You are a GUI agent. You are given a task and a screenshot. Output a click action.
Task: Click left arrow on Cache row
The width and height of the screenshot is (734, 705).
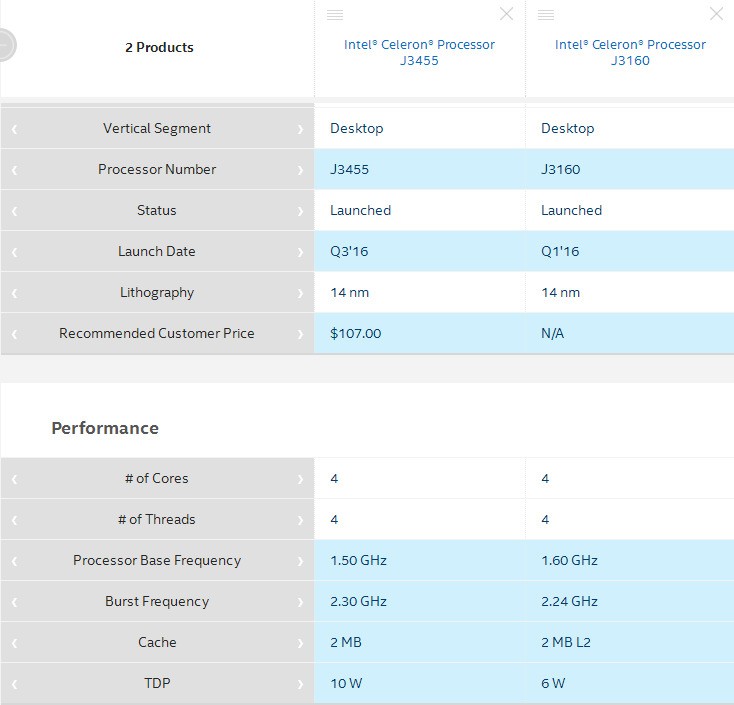pos(15,643)
